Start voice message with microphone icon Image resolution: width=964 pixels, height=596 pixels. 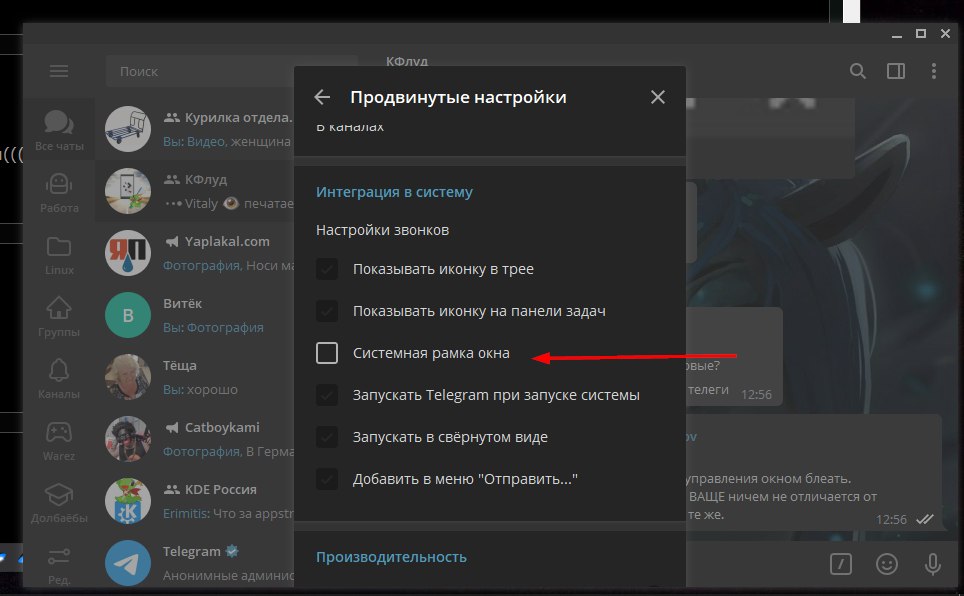(933, 563)
